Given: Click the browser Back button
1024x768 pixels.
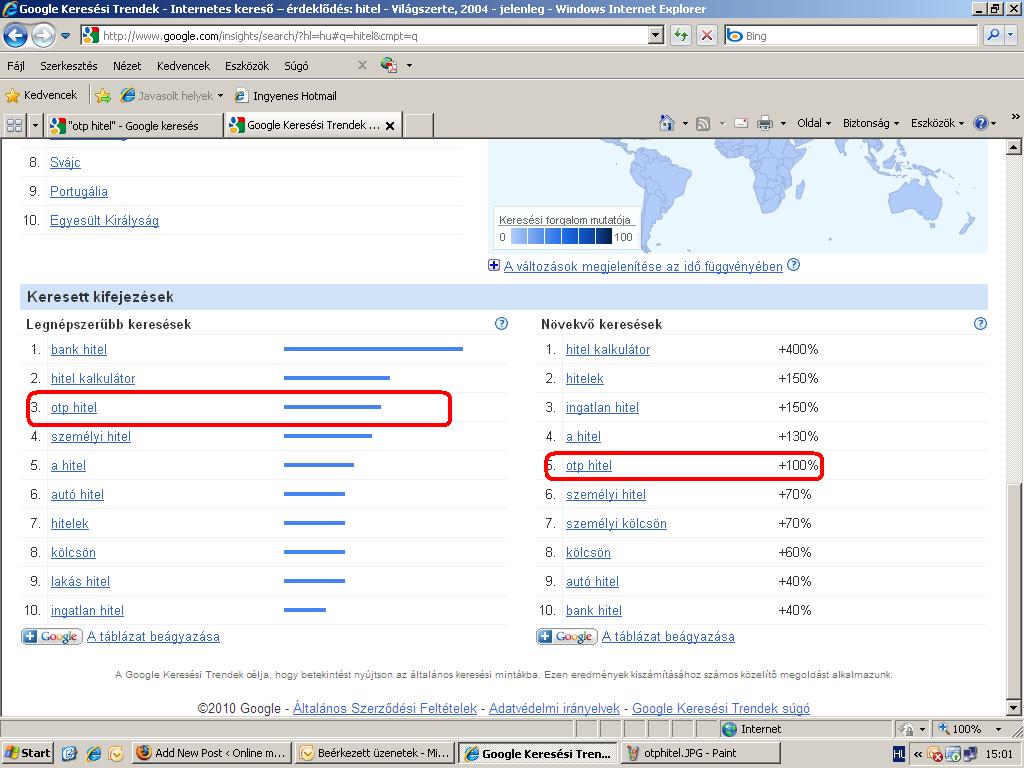Looking at the screenshot, I should (x=16, y=36).
